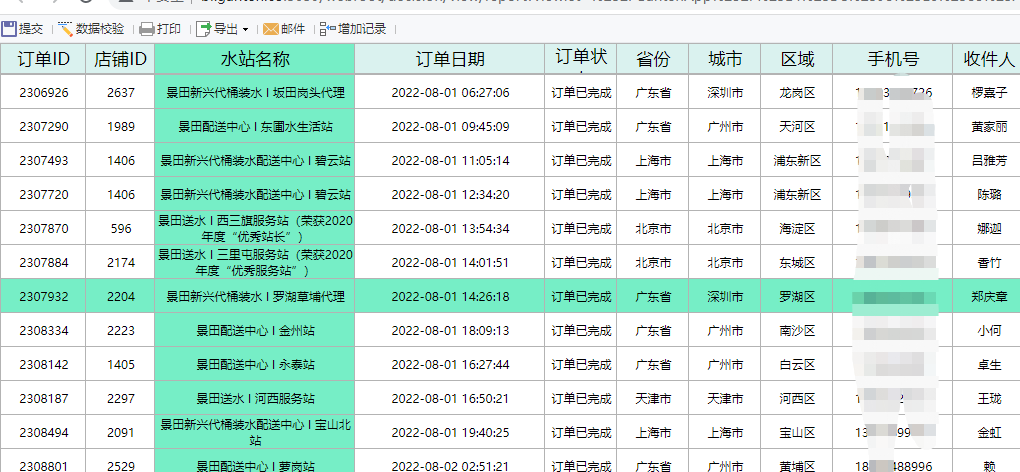Click store ID cell 2637
1020x472 pixels.
(120, 92)
